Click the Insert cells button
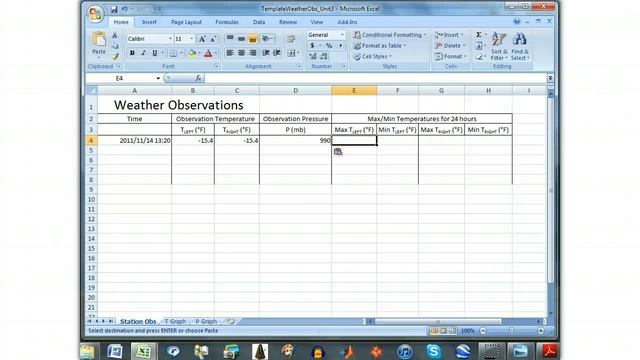 click(449, 35)
